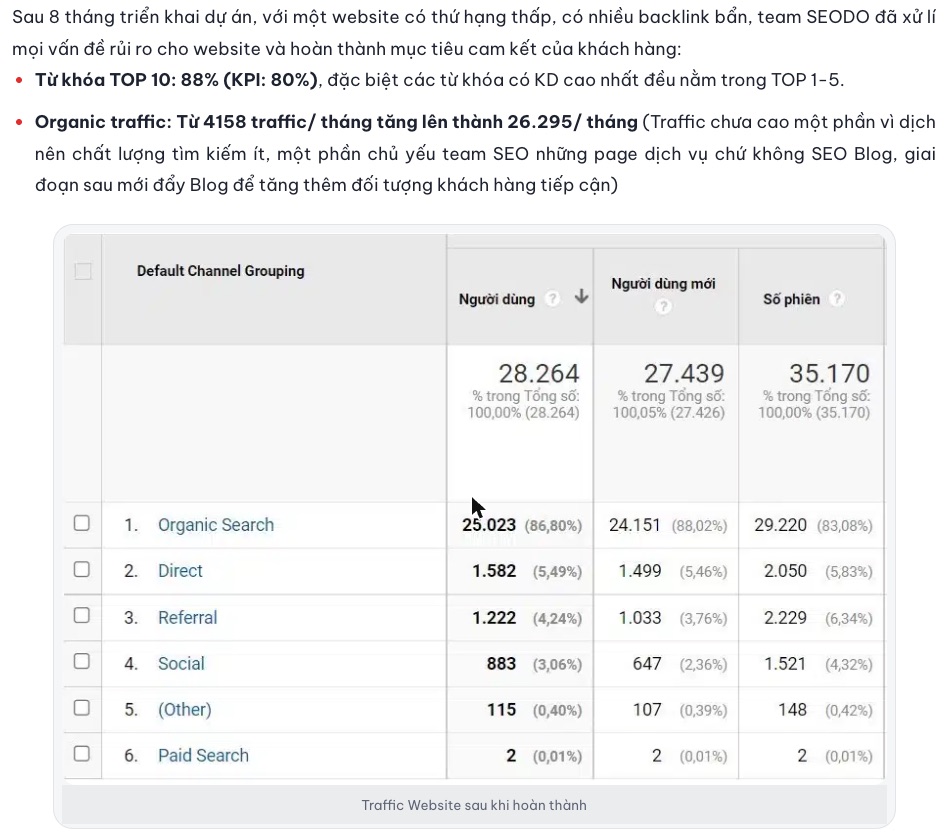The width and height of the screenshot is (949, 833).
Task: Tick the Social row checkbox
Action: coord(82,661)
